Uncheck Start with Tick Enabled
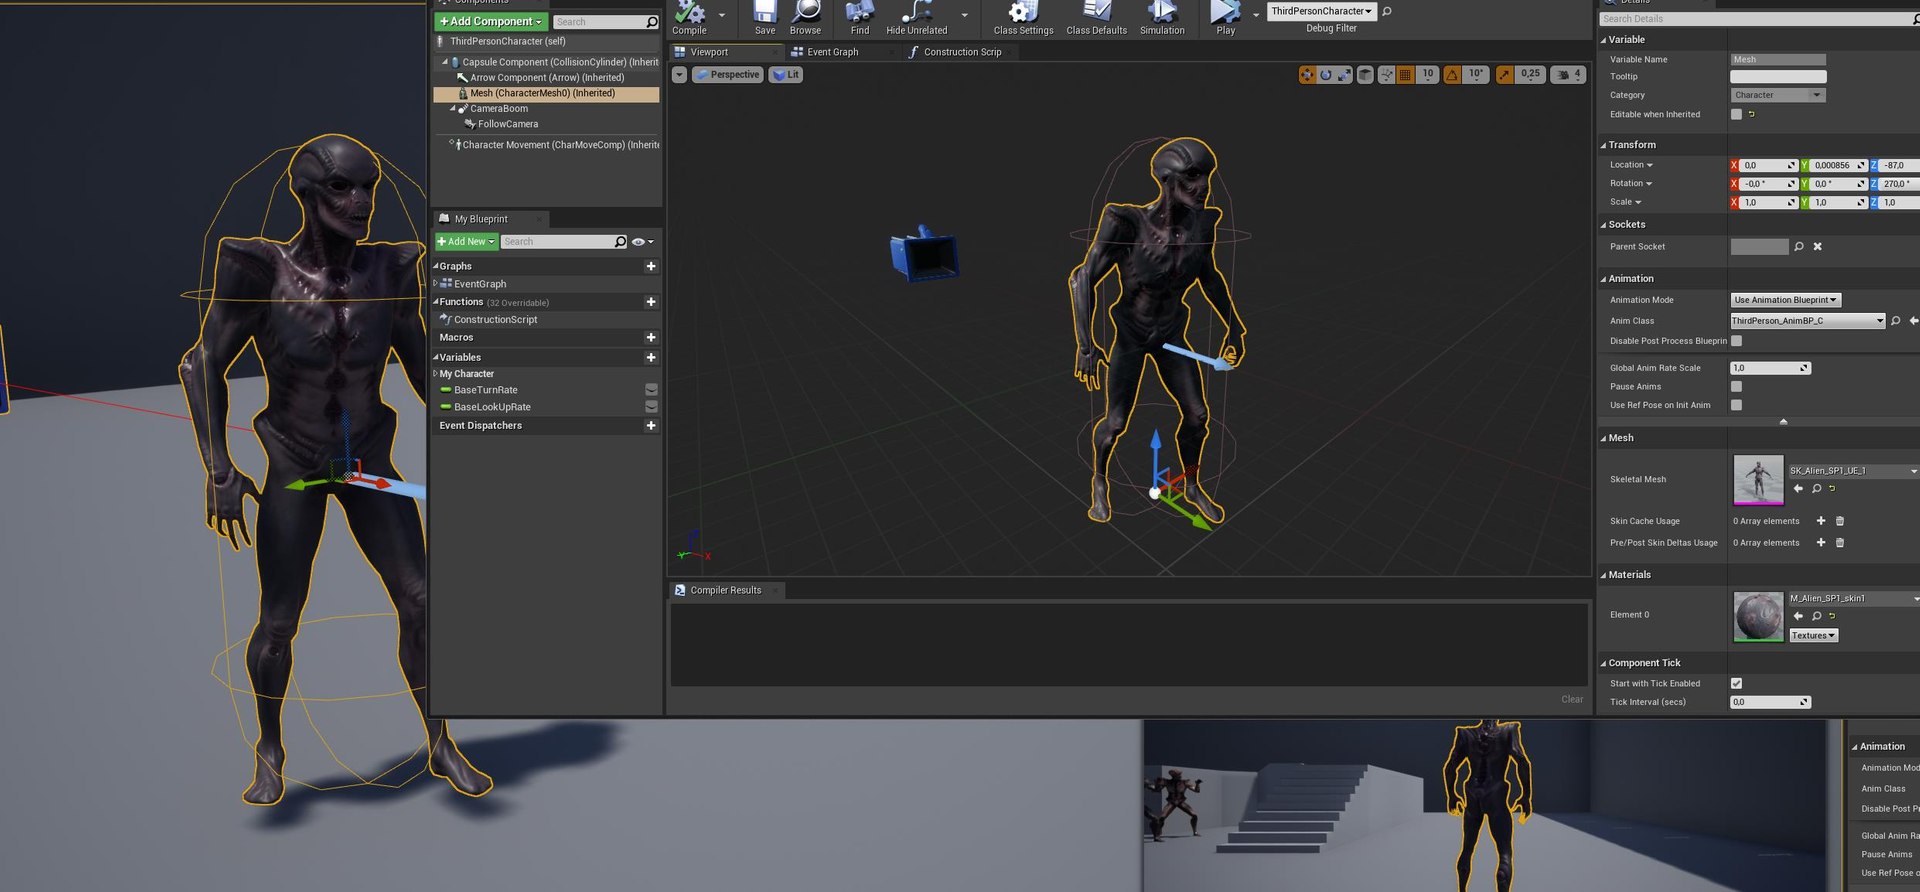Image resolution: width=1920 pixels, height=892 pixels. pyautogui.click(x=1736, y=684)
